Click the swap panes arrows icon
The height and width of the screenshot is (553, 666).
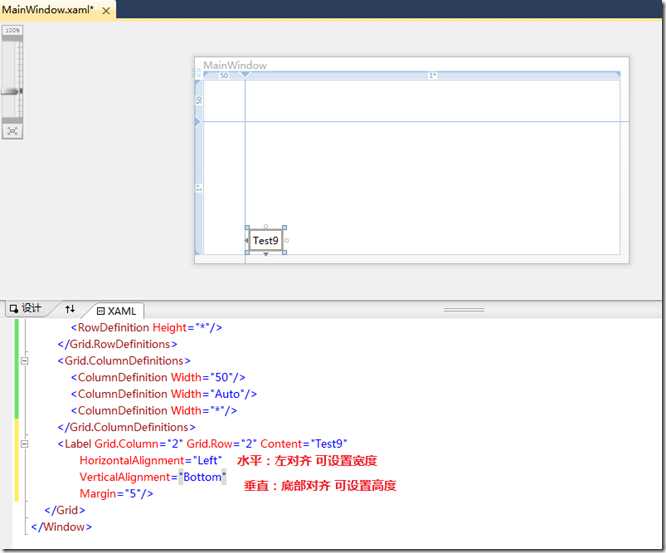pyautogui.click(x=70, y=309)
